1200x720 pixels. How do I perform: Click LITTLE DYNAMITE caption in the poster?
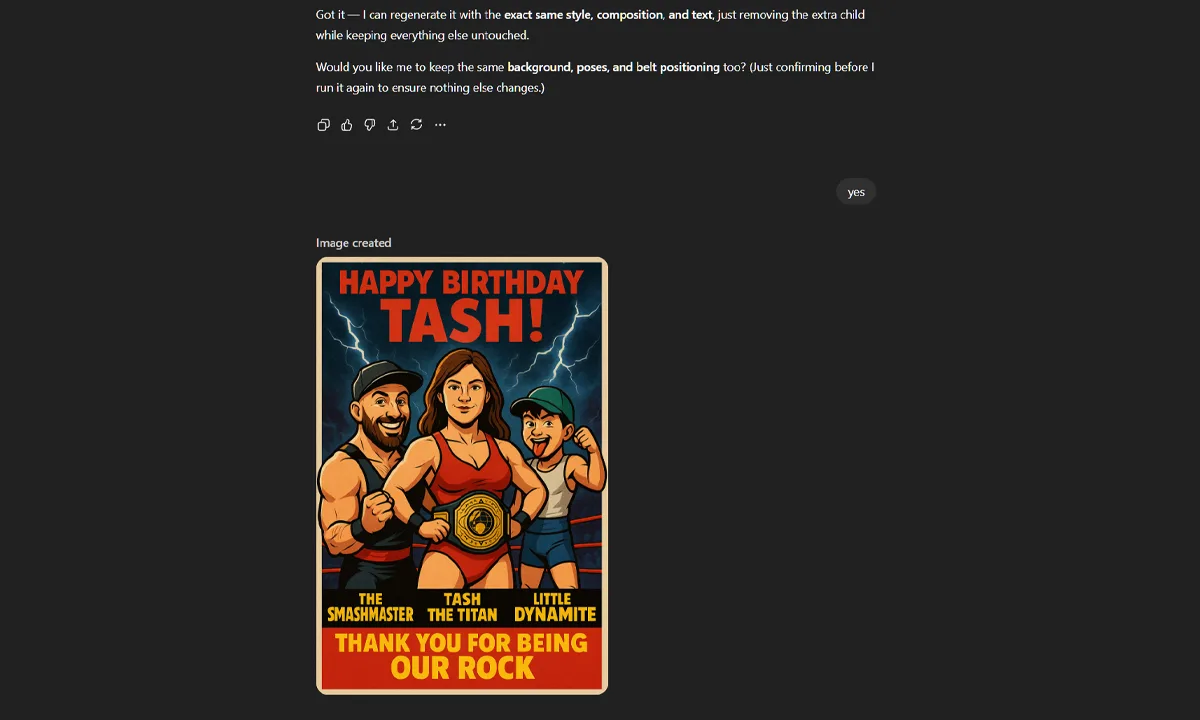tap(555, 607)
